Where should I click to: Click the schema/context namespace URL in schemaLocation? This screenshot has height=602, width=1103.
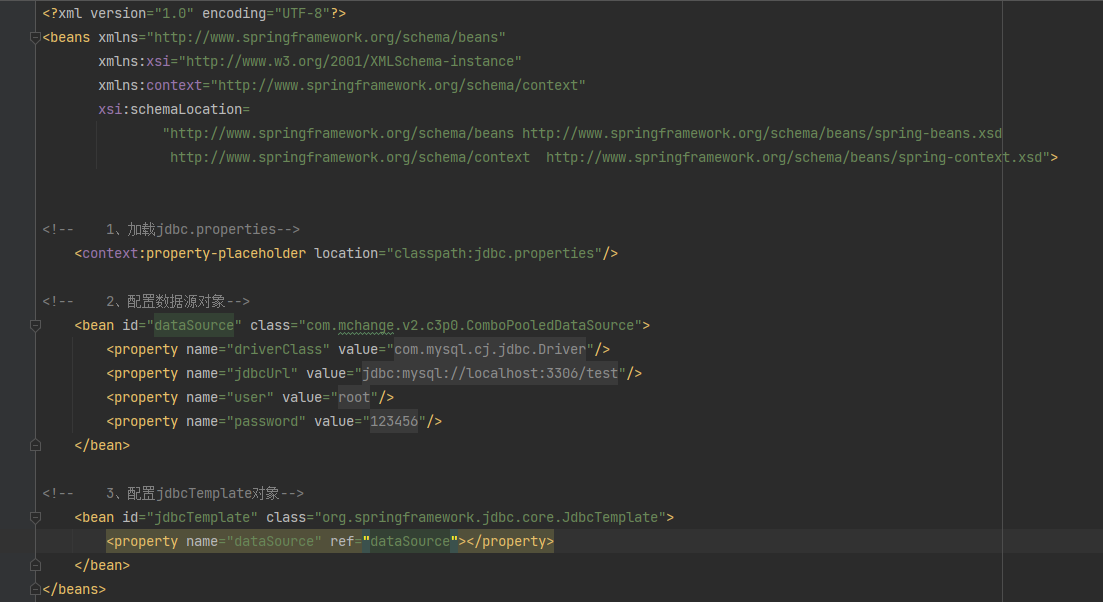click(x=350, y=157)
